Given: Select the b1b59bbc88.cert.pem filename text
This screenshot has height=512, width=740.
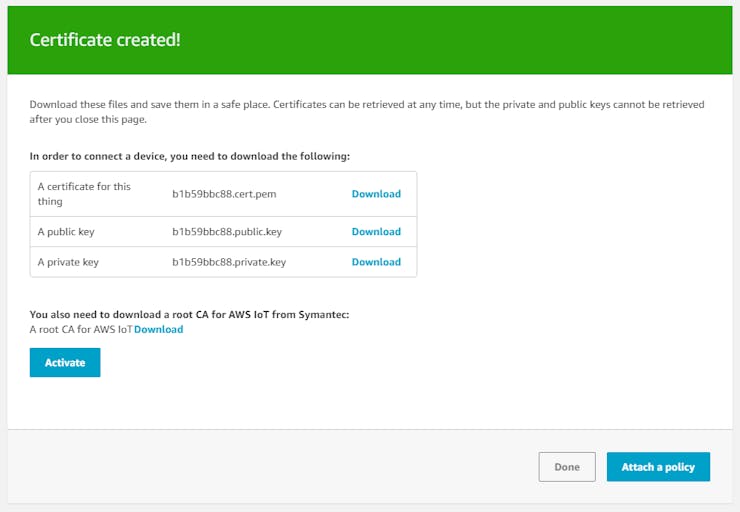Looking at the screenshot, I should (x=224, y=194).
